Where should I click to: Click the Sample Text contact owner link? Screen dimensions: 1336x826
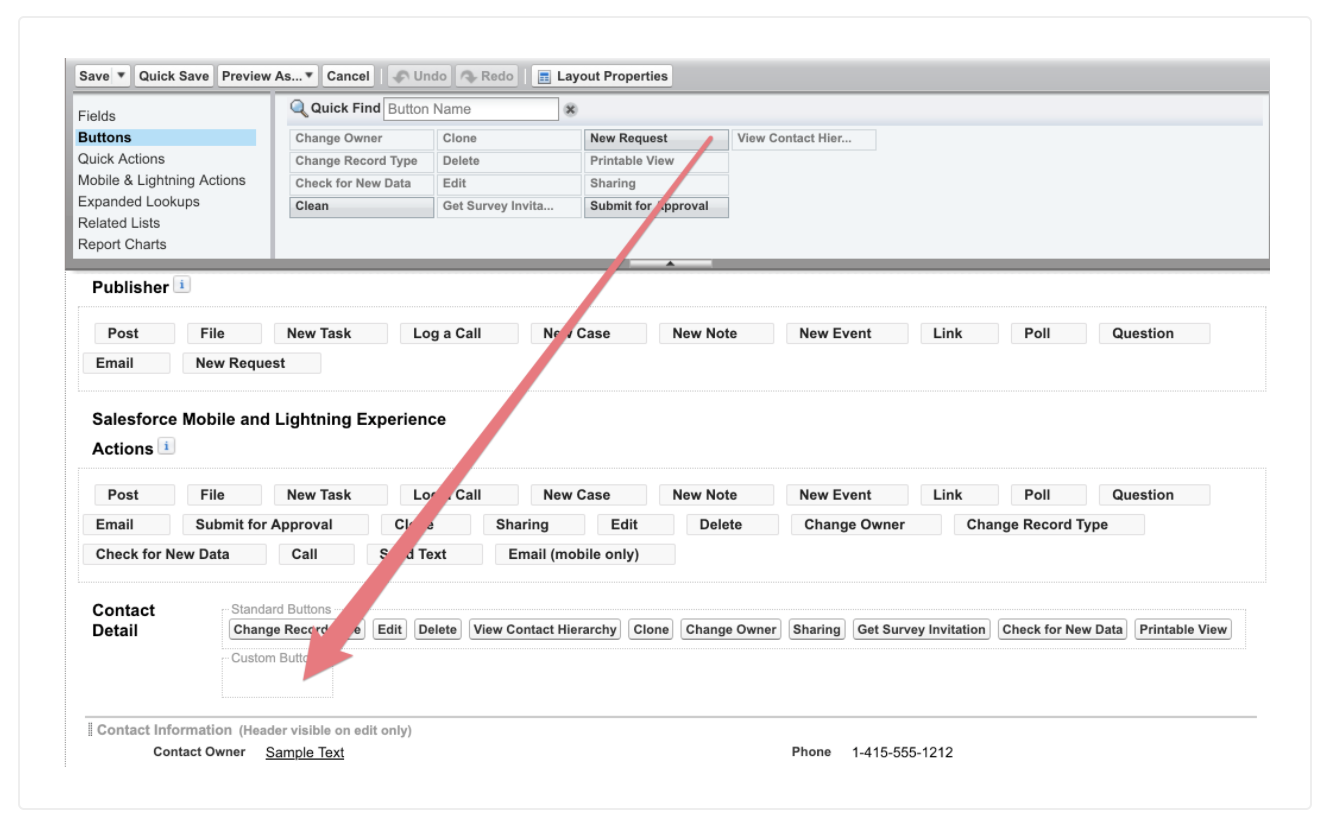pos(304,752)
